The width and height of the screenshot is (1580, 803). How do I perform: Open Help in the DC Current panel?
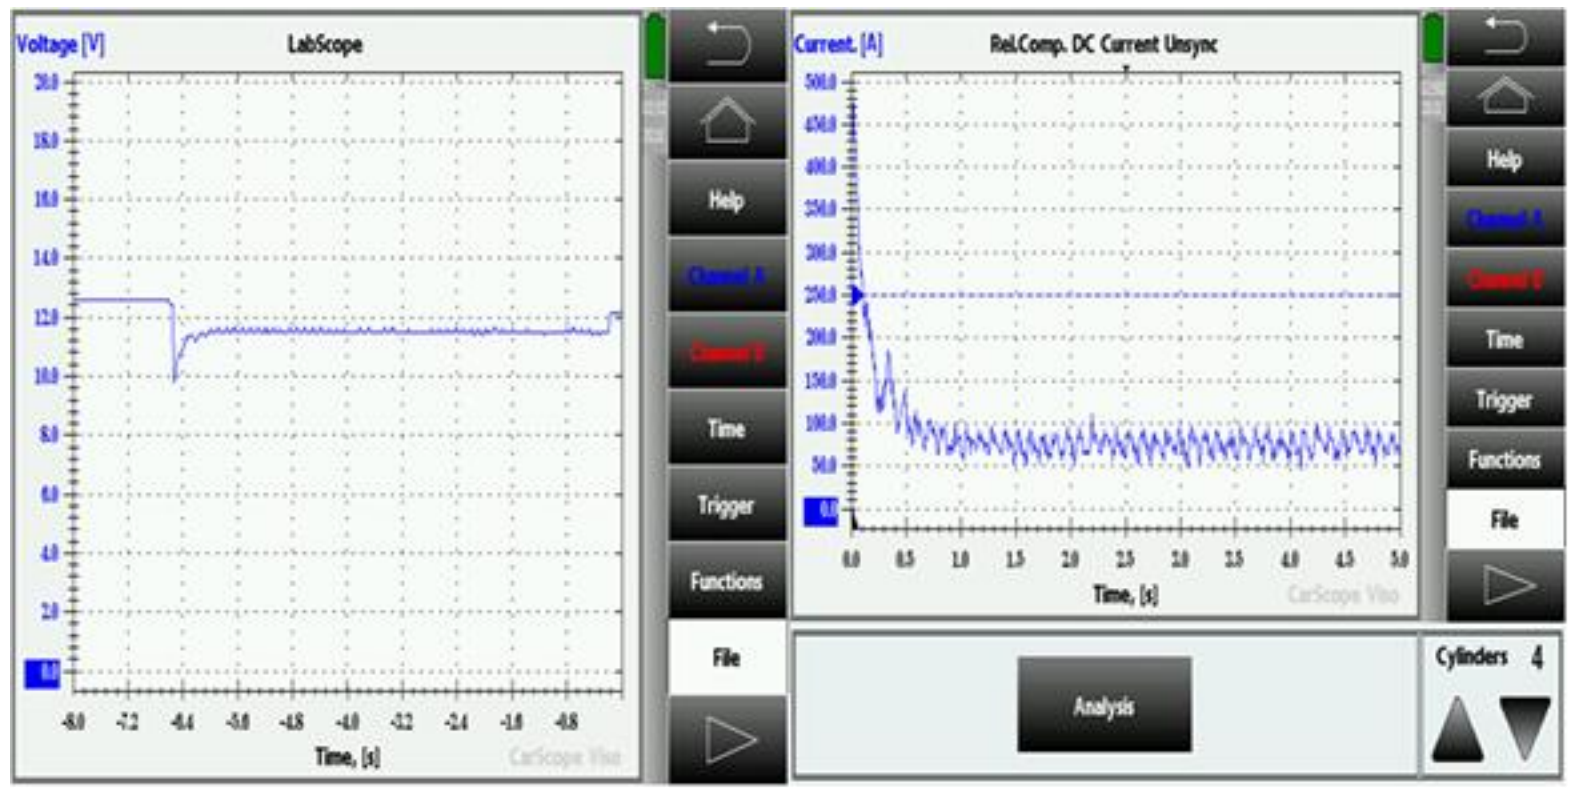click(x=1504, y=159)
